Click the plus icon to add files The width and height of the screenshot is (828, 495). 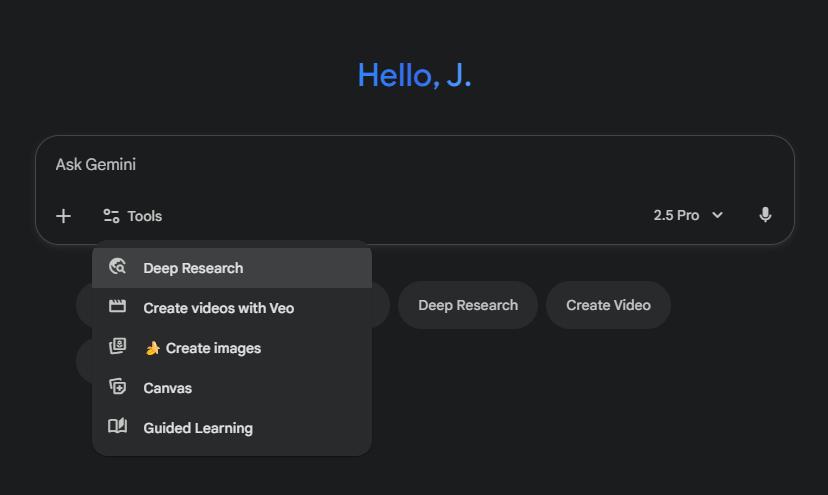(x=63, y=216)
